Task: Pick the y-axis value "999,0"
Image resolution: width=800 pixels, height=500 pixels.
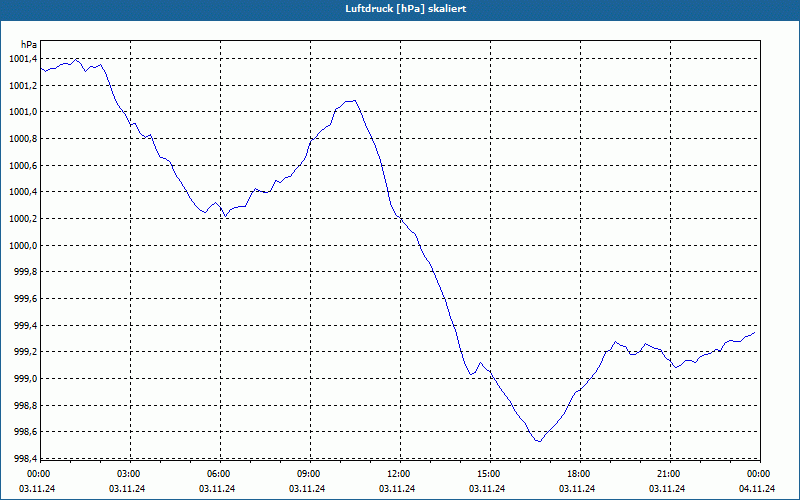Action: [25, 379]
